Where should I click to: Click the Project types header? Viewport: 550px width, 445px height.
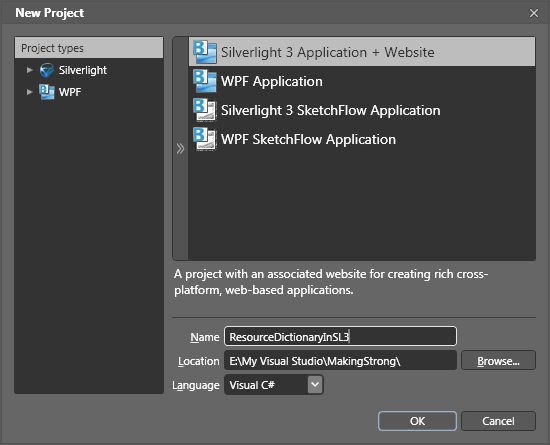click(89, 48)
